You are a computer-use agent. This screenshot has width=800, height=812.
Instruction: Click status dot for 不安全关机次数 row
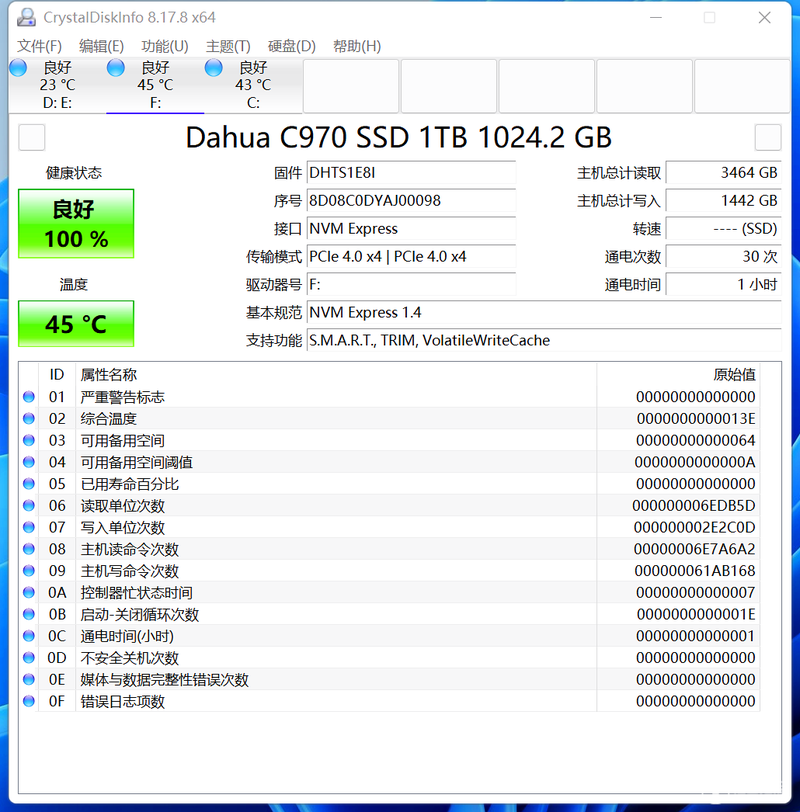29,658
